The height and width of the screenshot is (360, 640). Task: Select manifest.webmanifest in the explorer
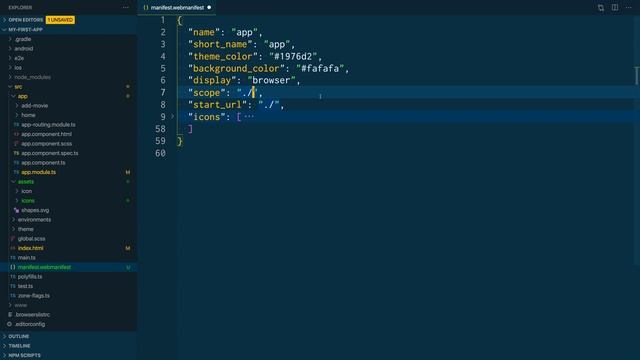coord(44,267)
